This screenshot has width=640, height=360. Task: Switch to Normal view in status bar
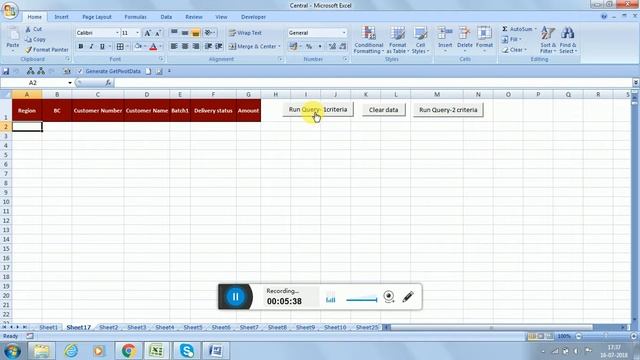click(x=531, y=336)
